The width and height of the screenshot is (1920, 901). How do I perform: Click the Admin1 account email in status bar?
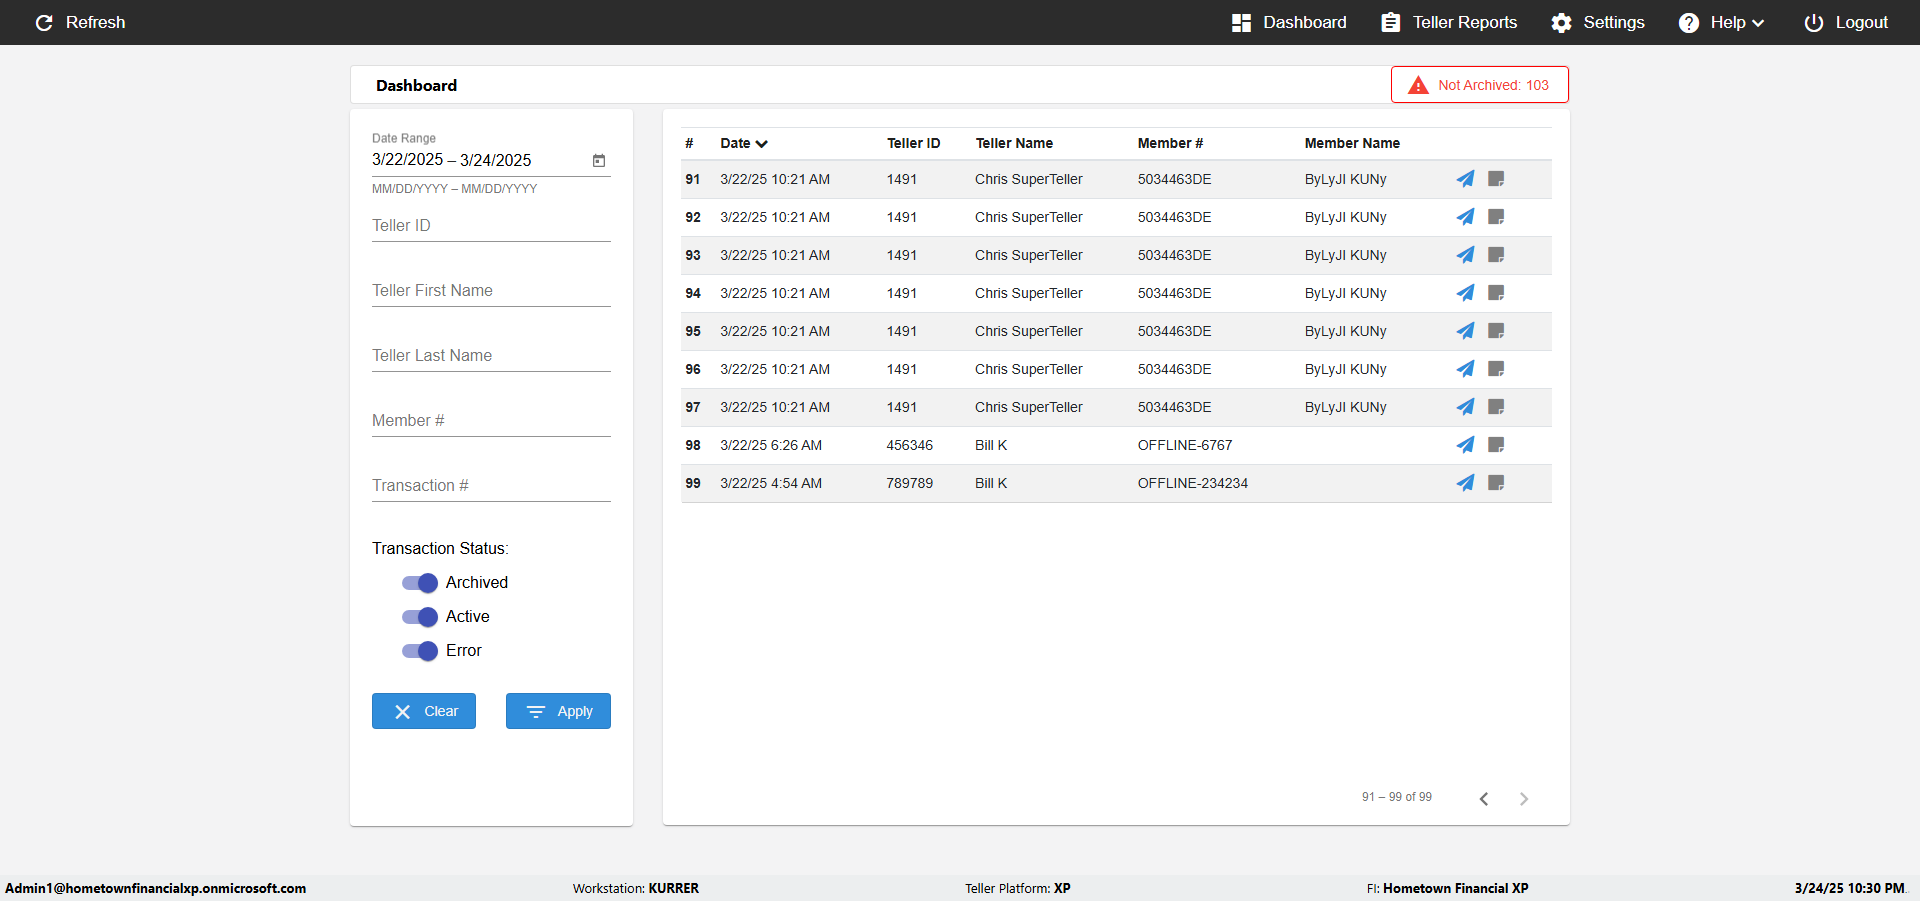pyautogui.click(x=156, y=888)
